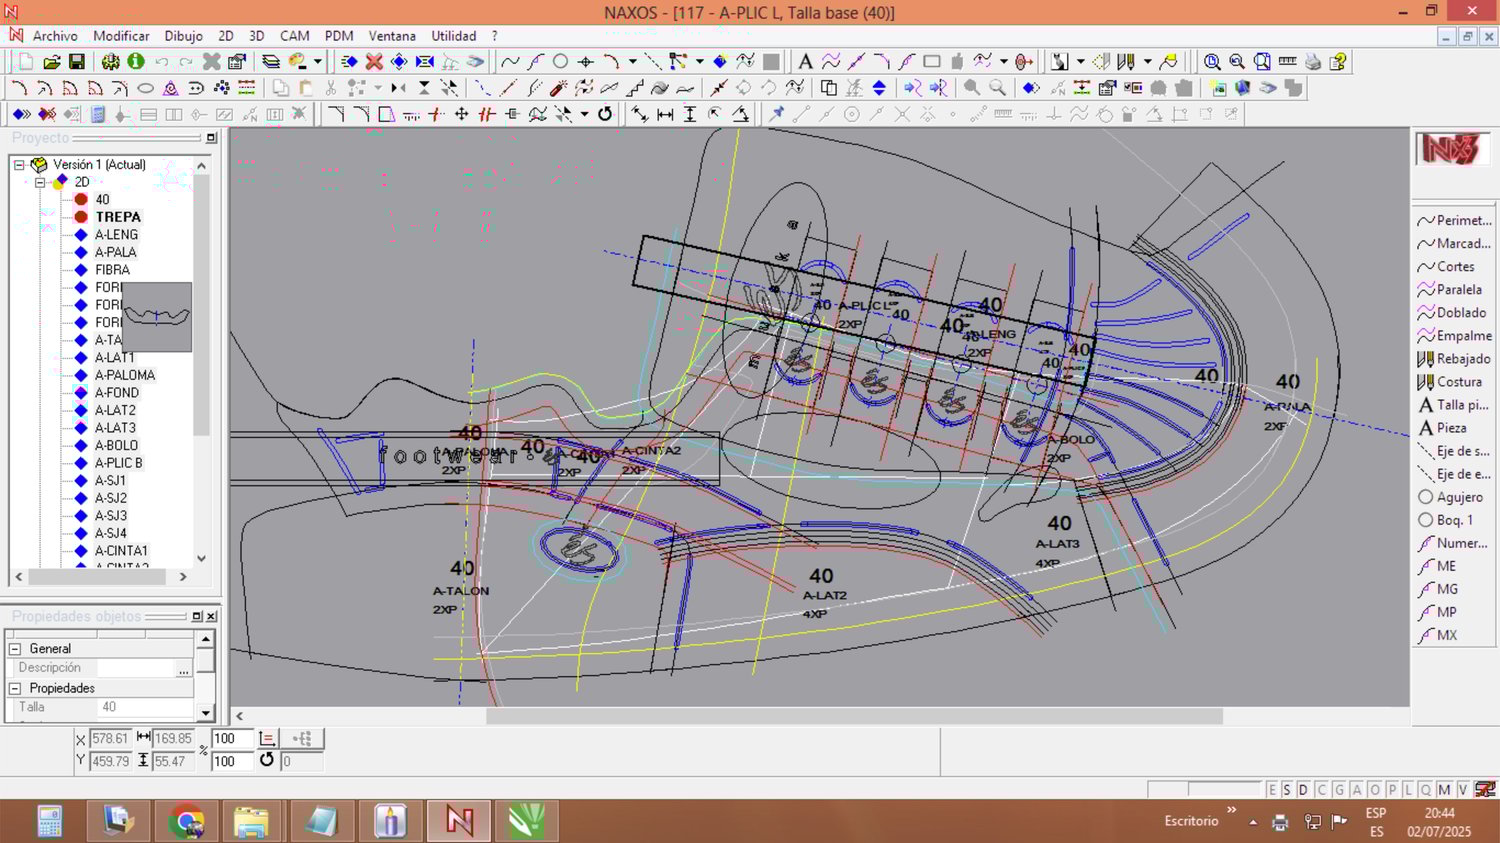1500x843 pixels.
Task: Open the Utilidad menu
Action: pos(453,36)
